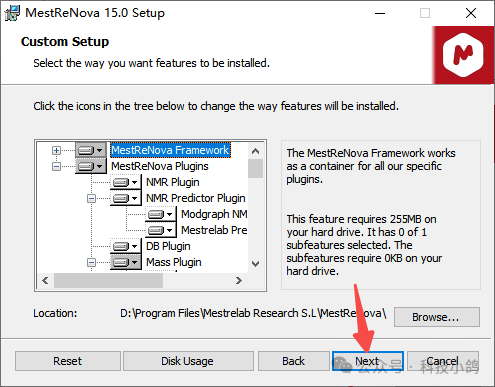
Task: Open Mestrelab Pre feature install dropdown icon
Action: tap(161, 230)
